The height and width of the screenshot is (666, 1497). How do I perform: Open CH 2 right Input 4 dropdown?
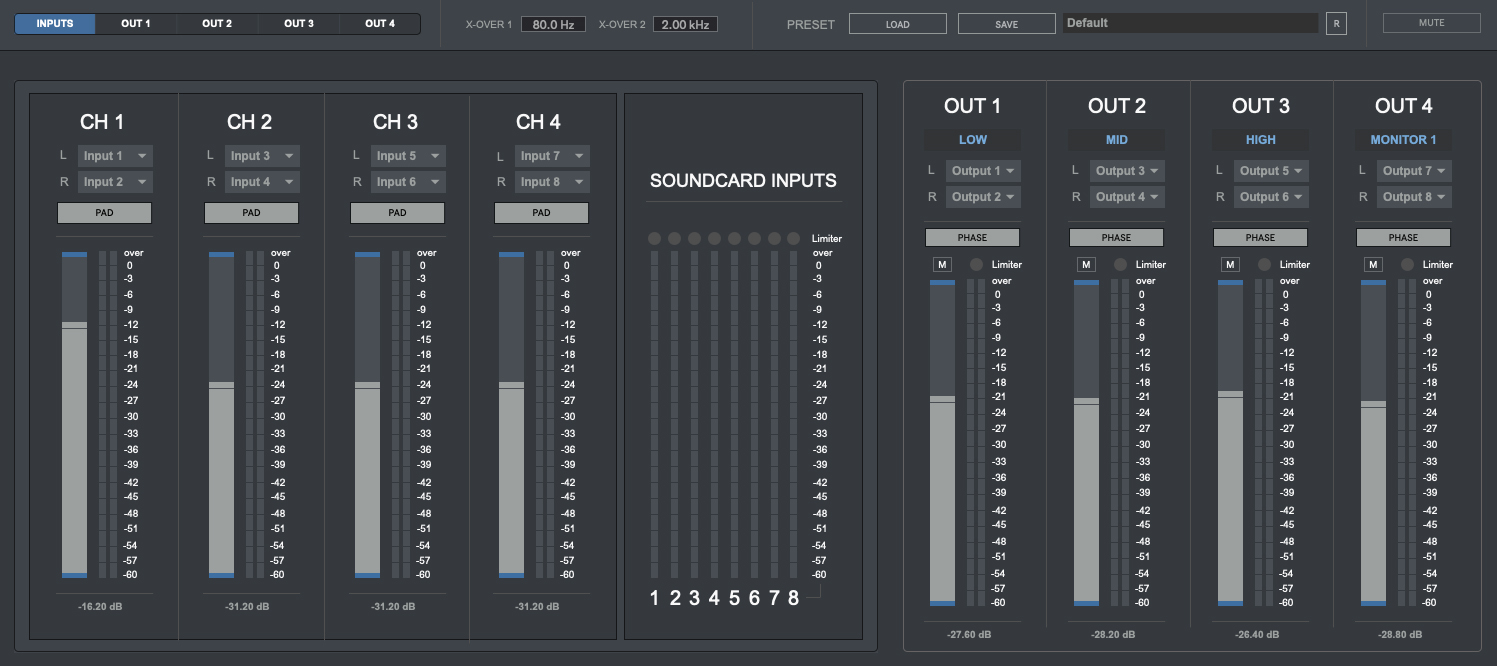click(262, 182)
